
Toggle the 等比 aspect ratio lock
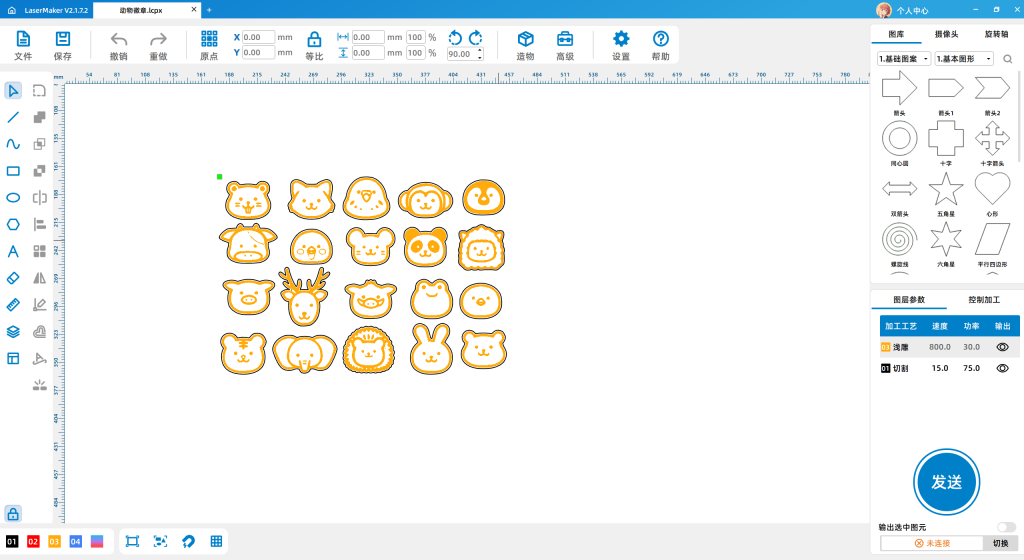(x=314, y=39)
